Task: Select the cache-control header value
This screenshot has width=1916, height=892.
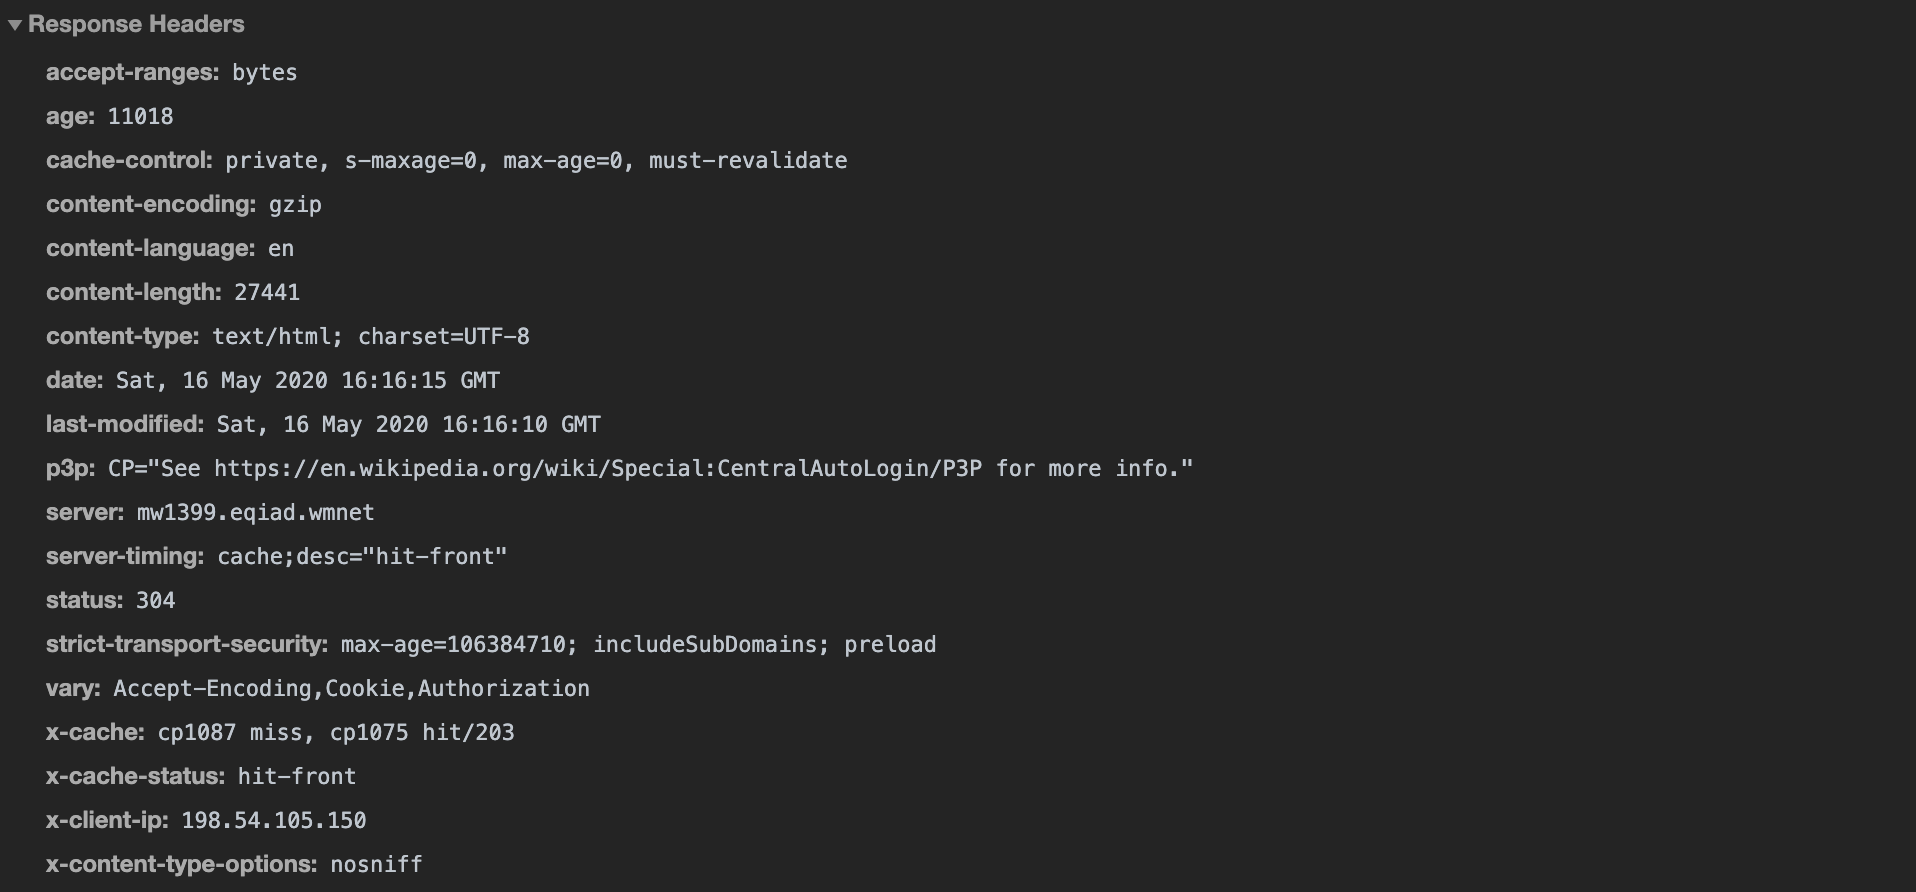Action: 536,161
